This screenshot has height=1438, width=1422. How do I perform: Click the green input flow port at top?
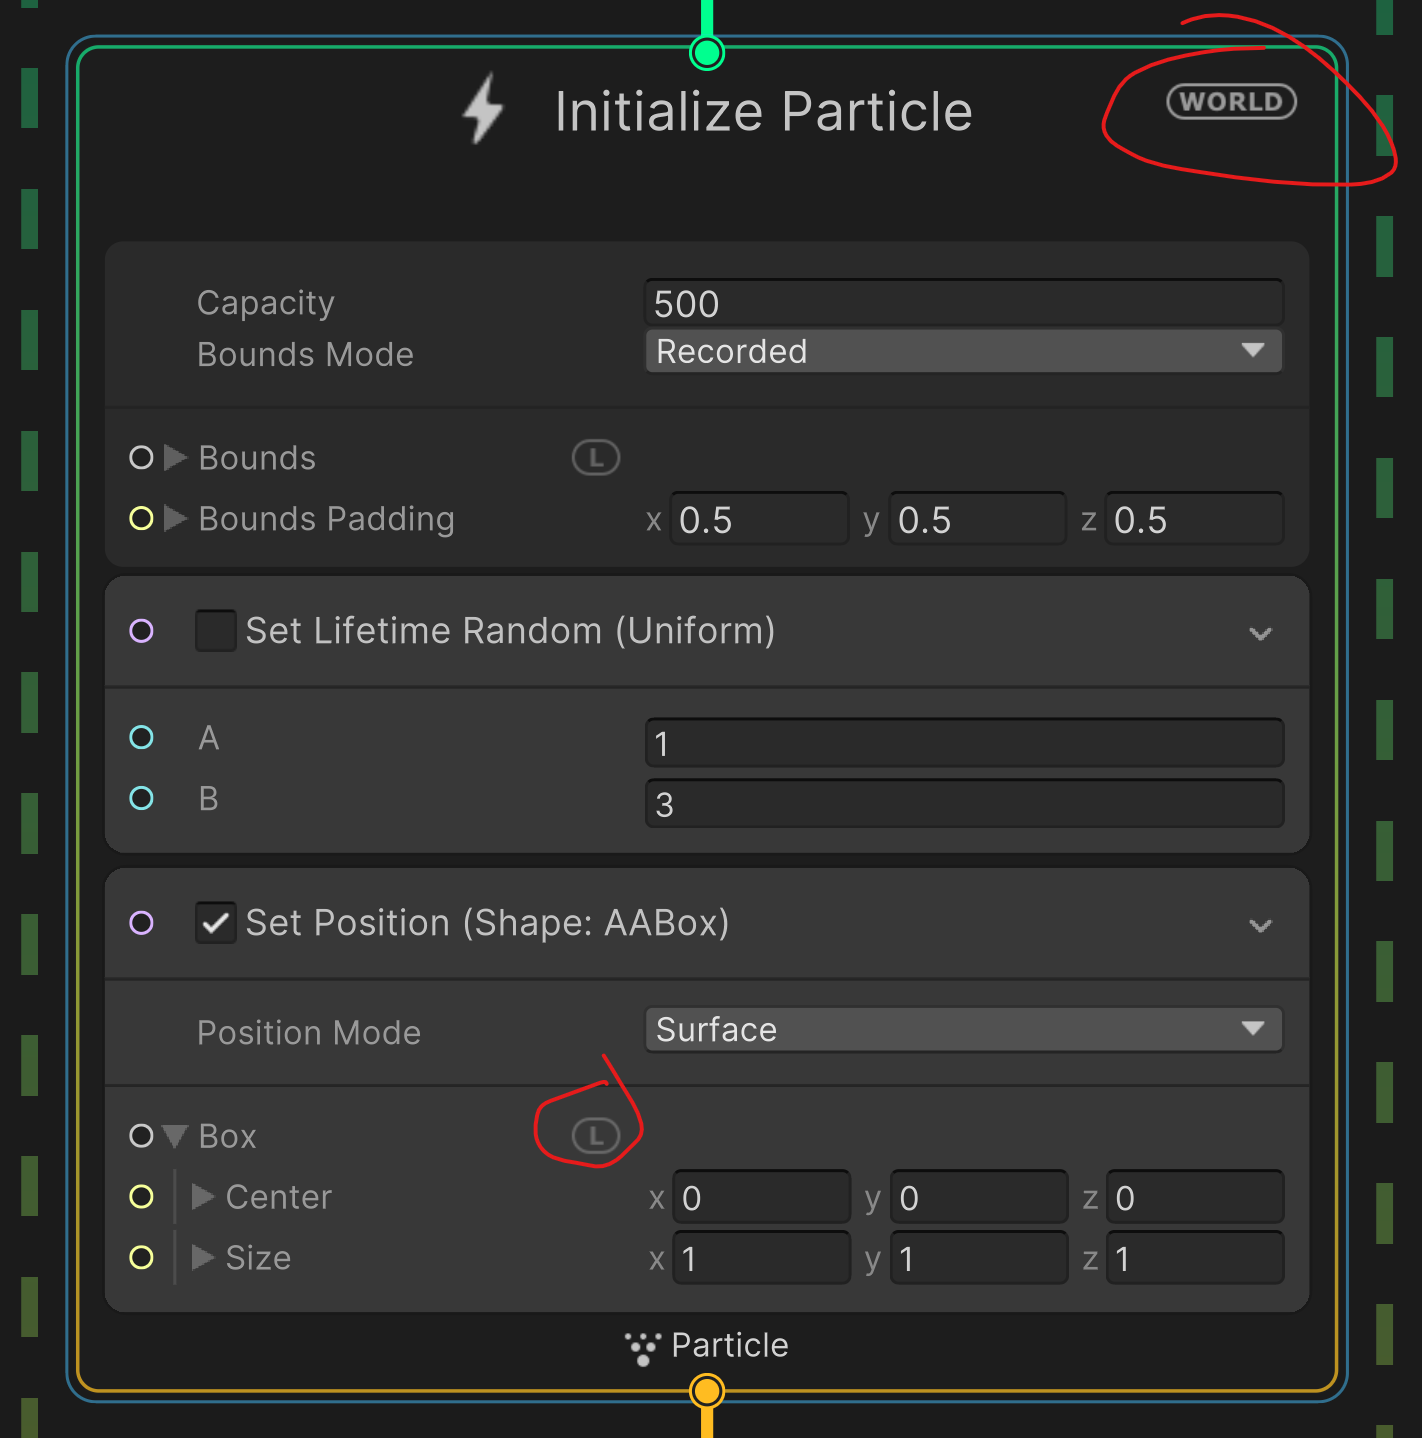point(707,52)
